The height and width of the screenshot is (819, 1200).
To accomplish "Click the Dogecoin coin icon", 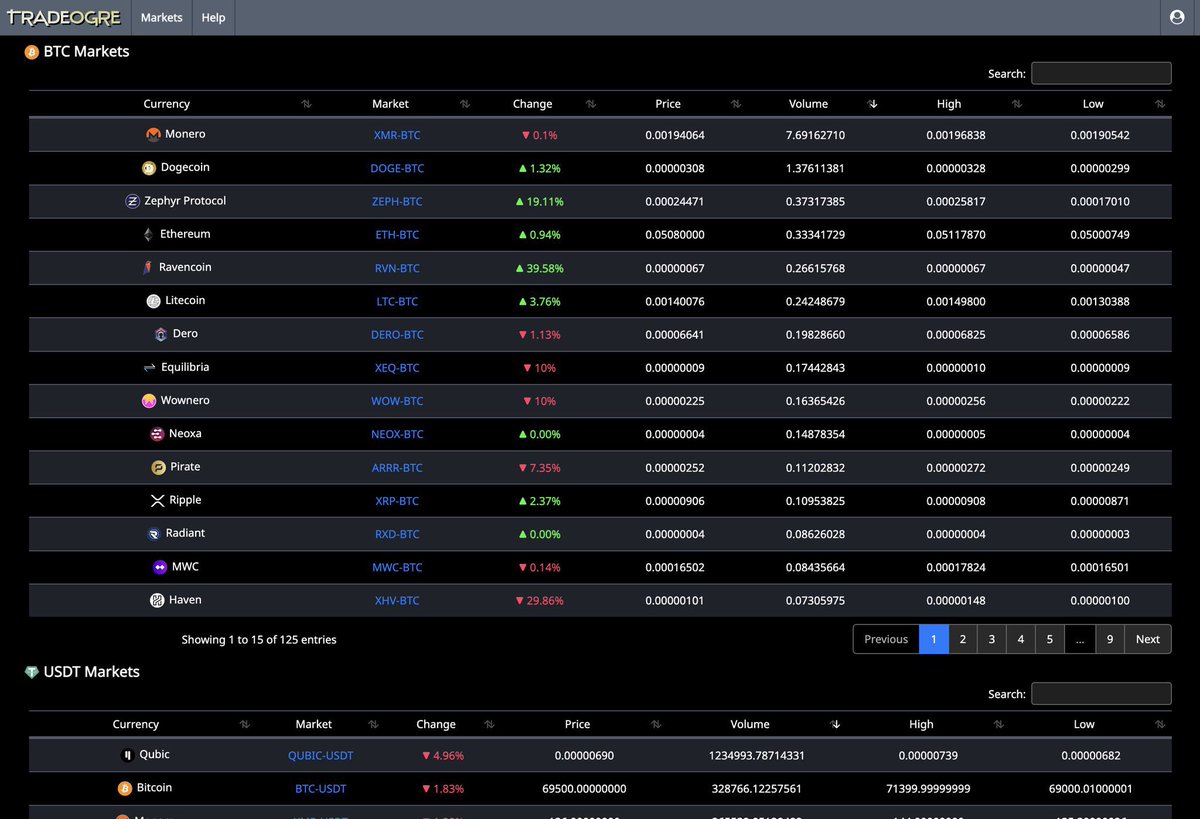I will click(149, 168).
